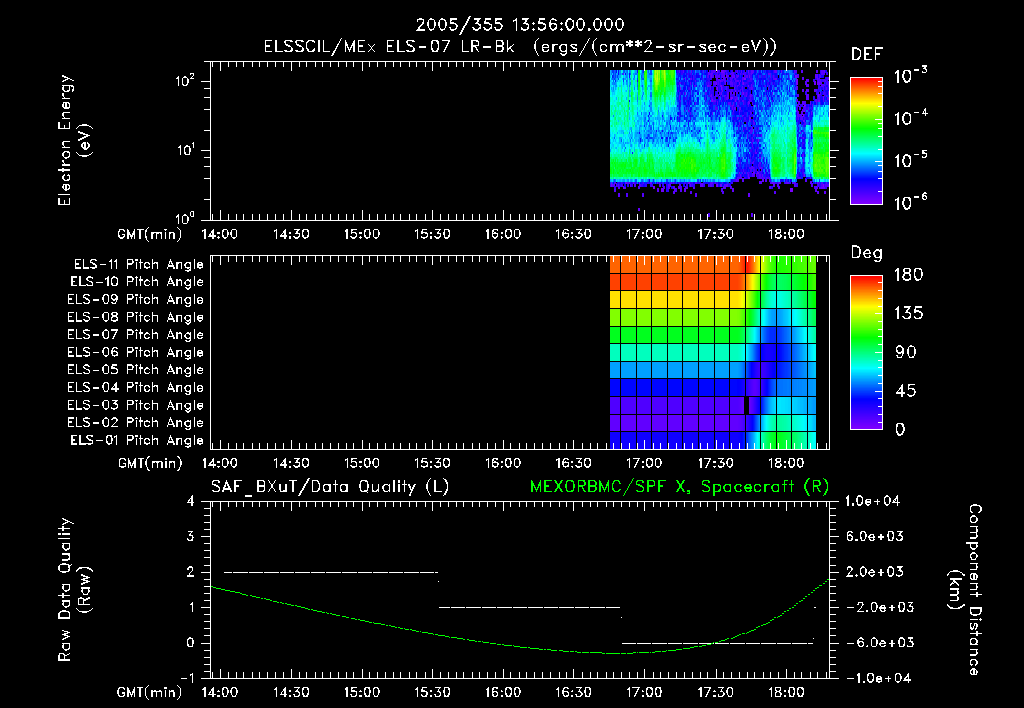Screen dimensions: 1024x708
Task: Click the 14:00 label under the spectrogram
Action: 220,234
